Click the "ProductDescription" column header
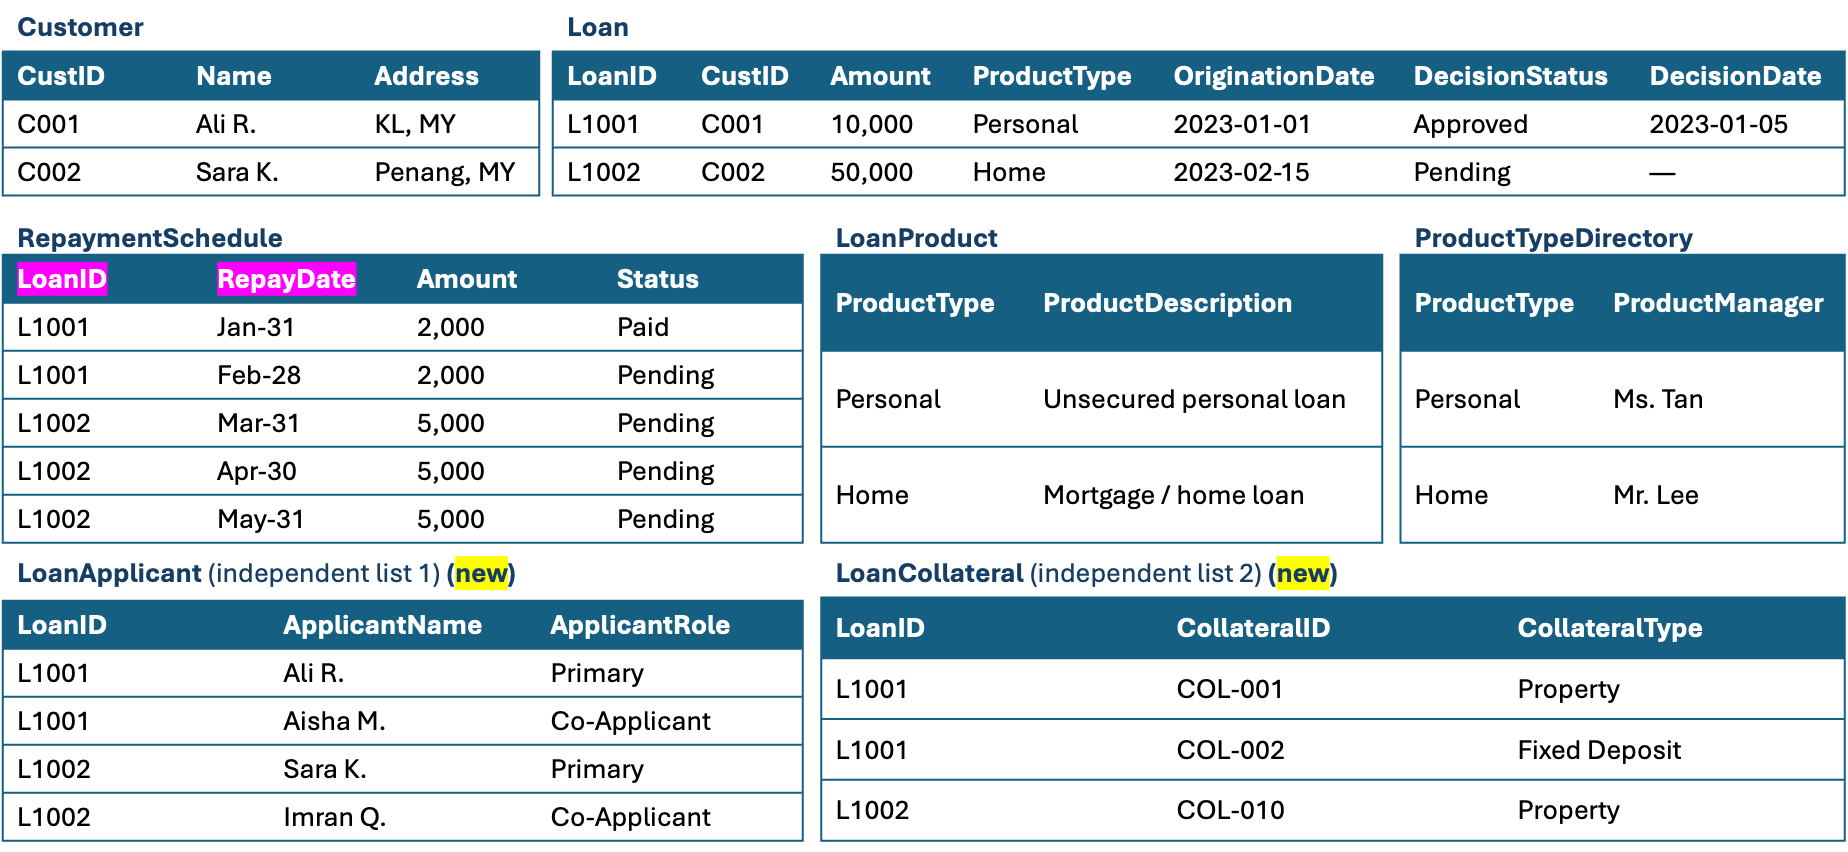Screen dimensions: 1848x852 (1167, 303)
